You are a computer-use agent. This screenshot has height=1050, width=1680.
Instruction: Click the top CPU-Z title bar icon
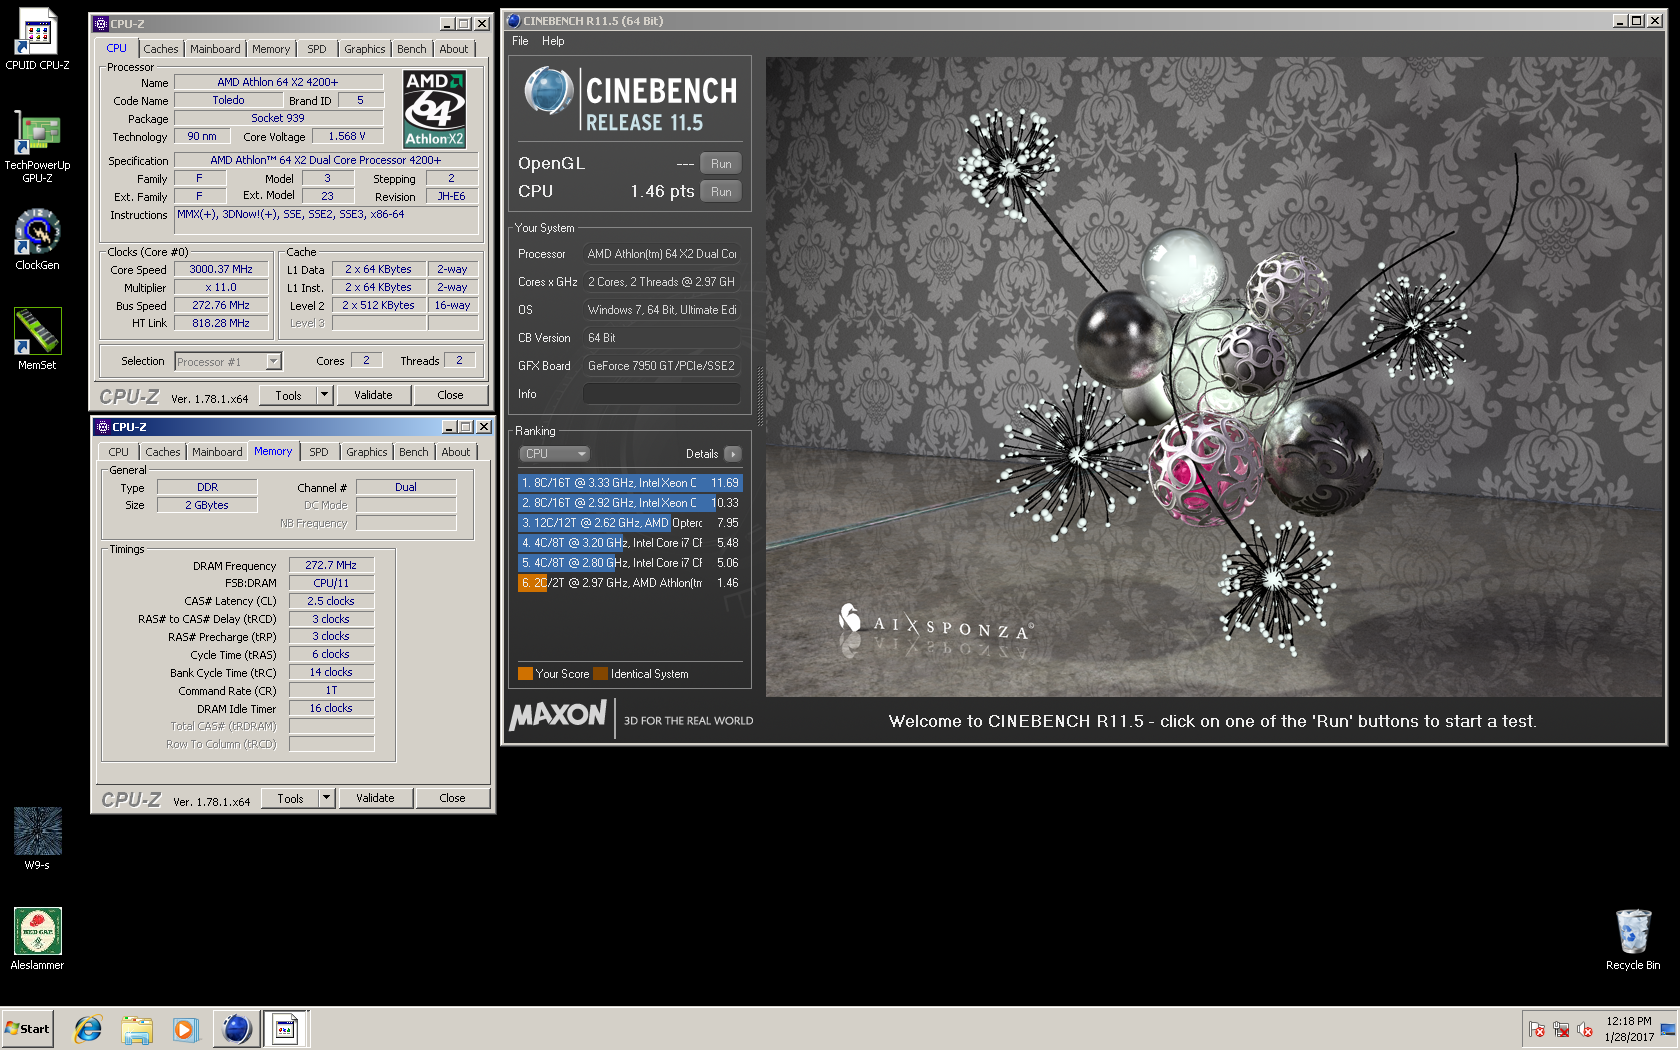[101, 24]
